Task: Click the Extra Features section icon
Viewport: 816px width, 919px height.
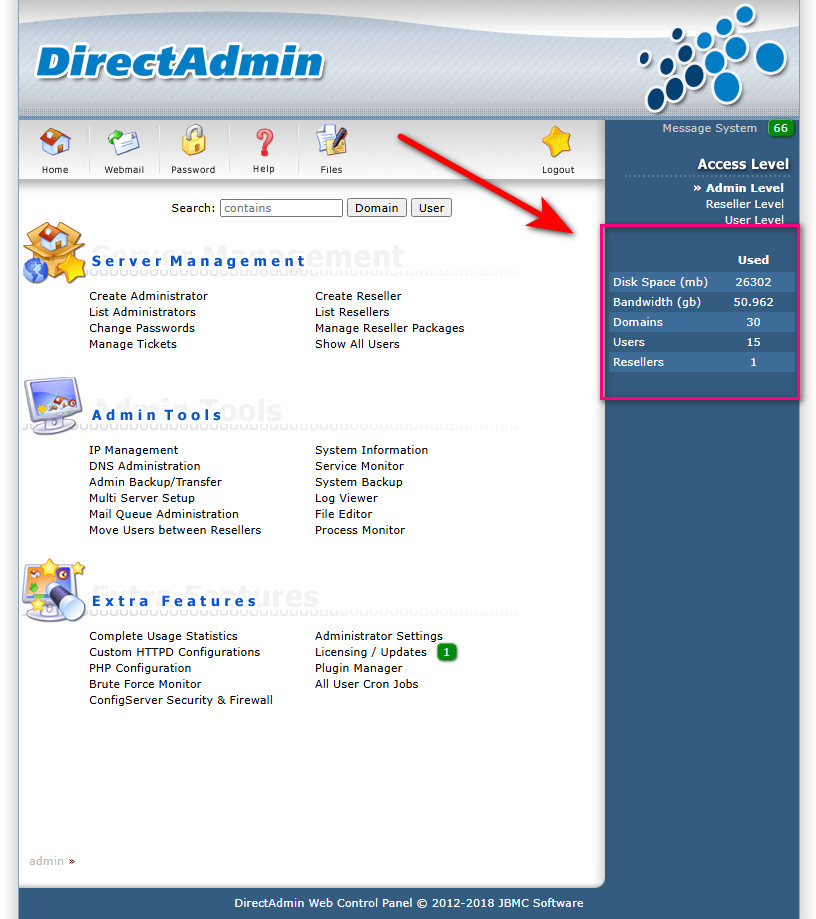Action: click(x=52, y=591)
